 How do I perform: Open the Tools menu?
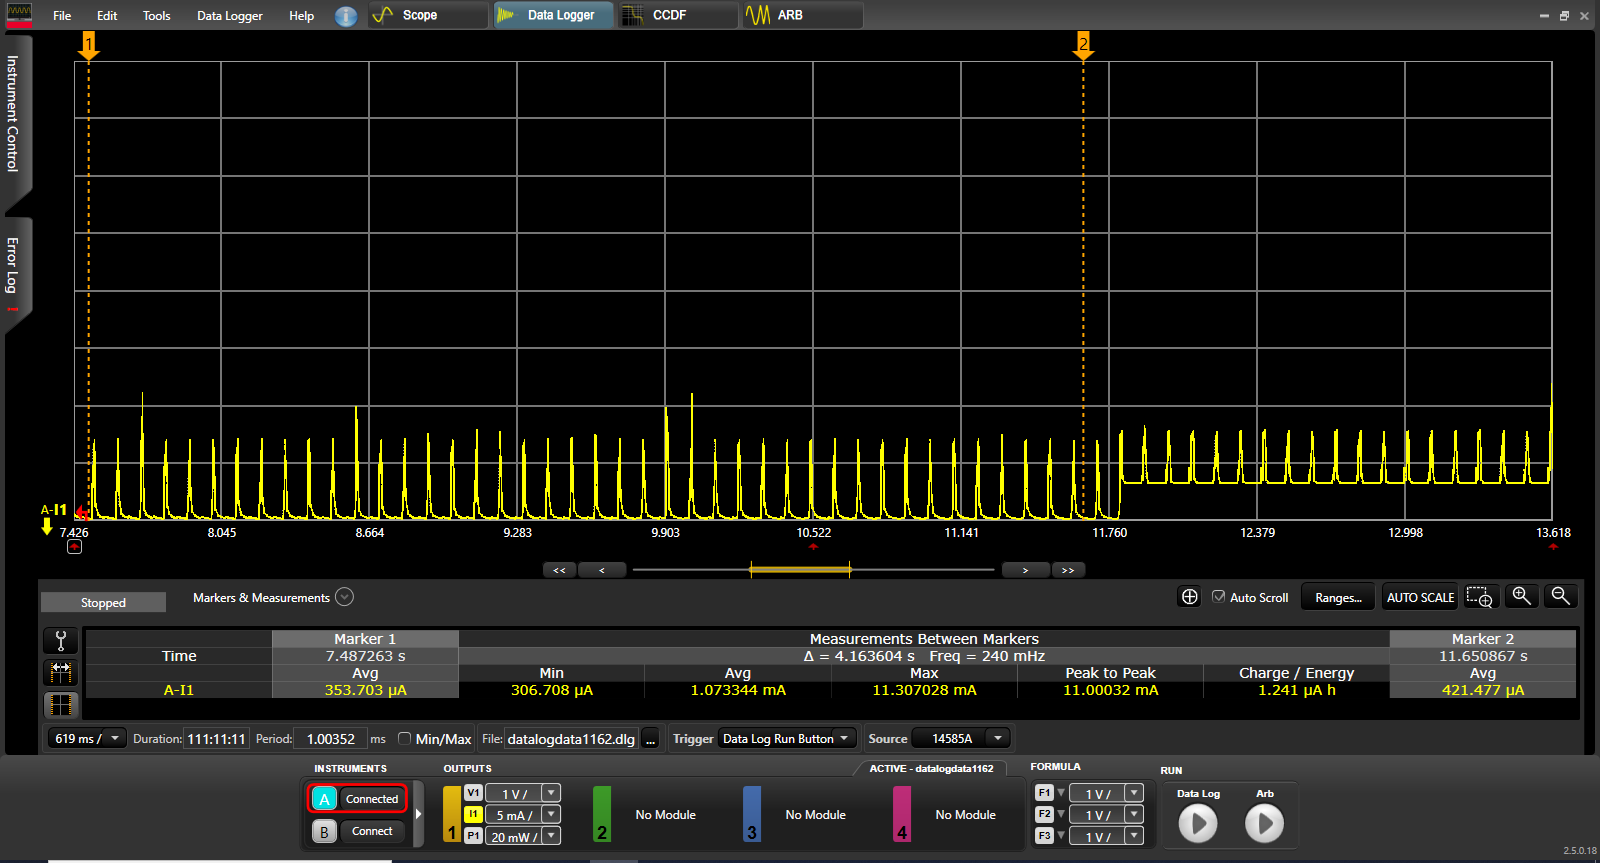[x=156, y=16]
